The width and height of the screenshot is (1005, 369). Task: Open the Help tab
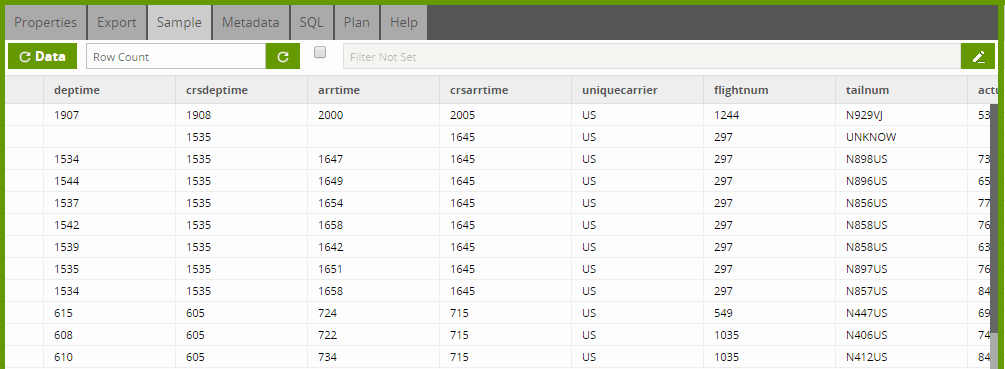[404, 22]
